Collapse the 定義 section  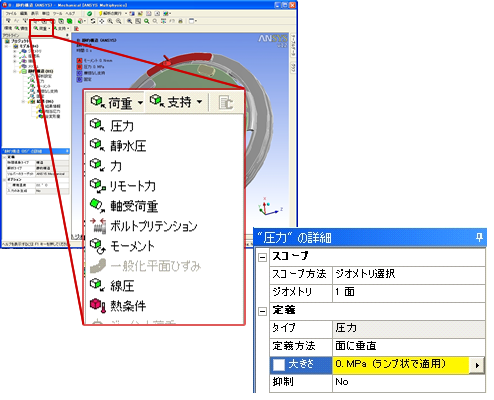coord(263,311)
